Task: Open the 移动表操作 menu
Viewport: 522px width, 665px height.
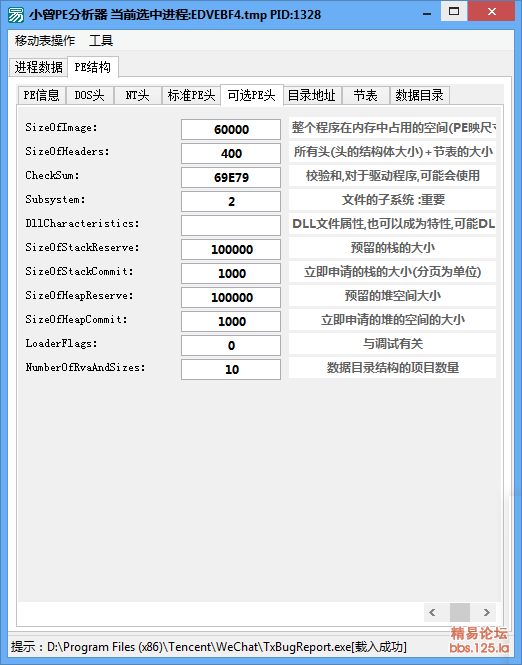Action: 45,41
